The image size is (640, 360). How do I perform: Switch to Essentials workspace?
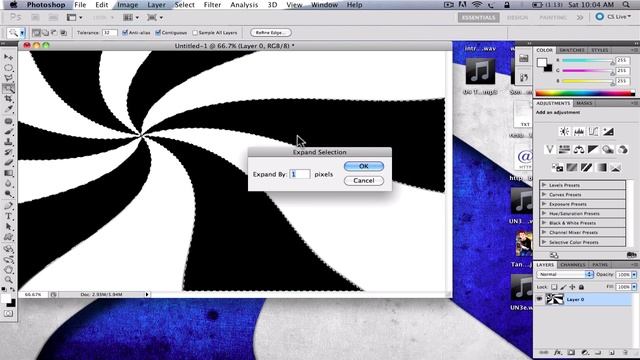pyautogui.click(x=478, y=18)
